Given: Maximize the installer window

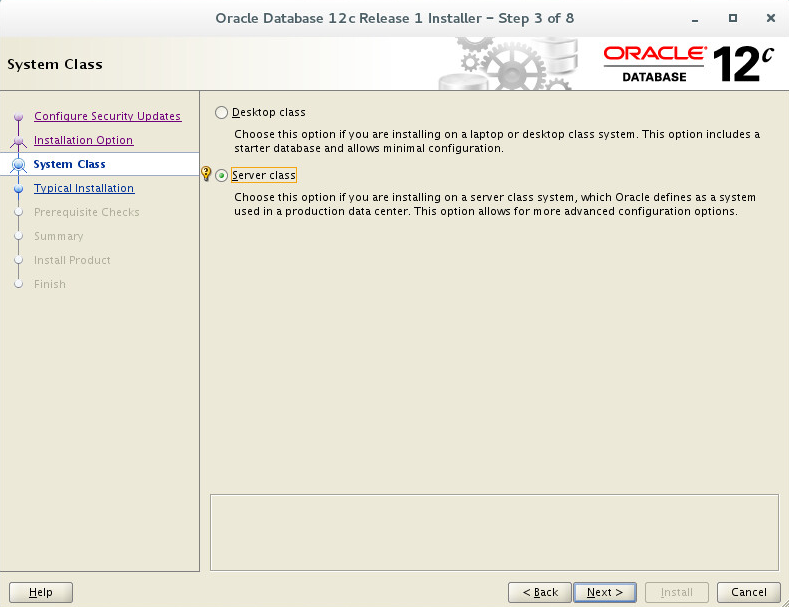Looking at the screenshot, I should point(733,18).
